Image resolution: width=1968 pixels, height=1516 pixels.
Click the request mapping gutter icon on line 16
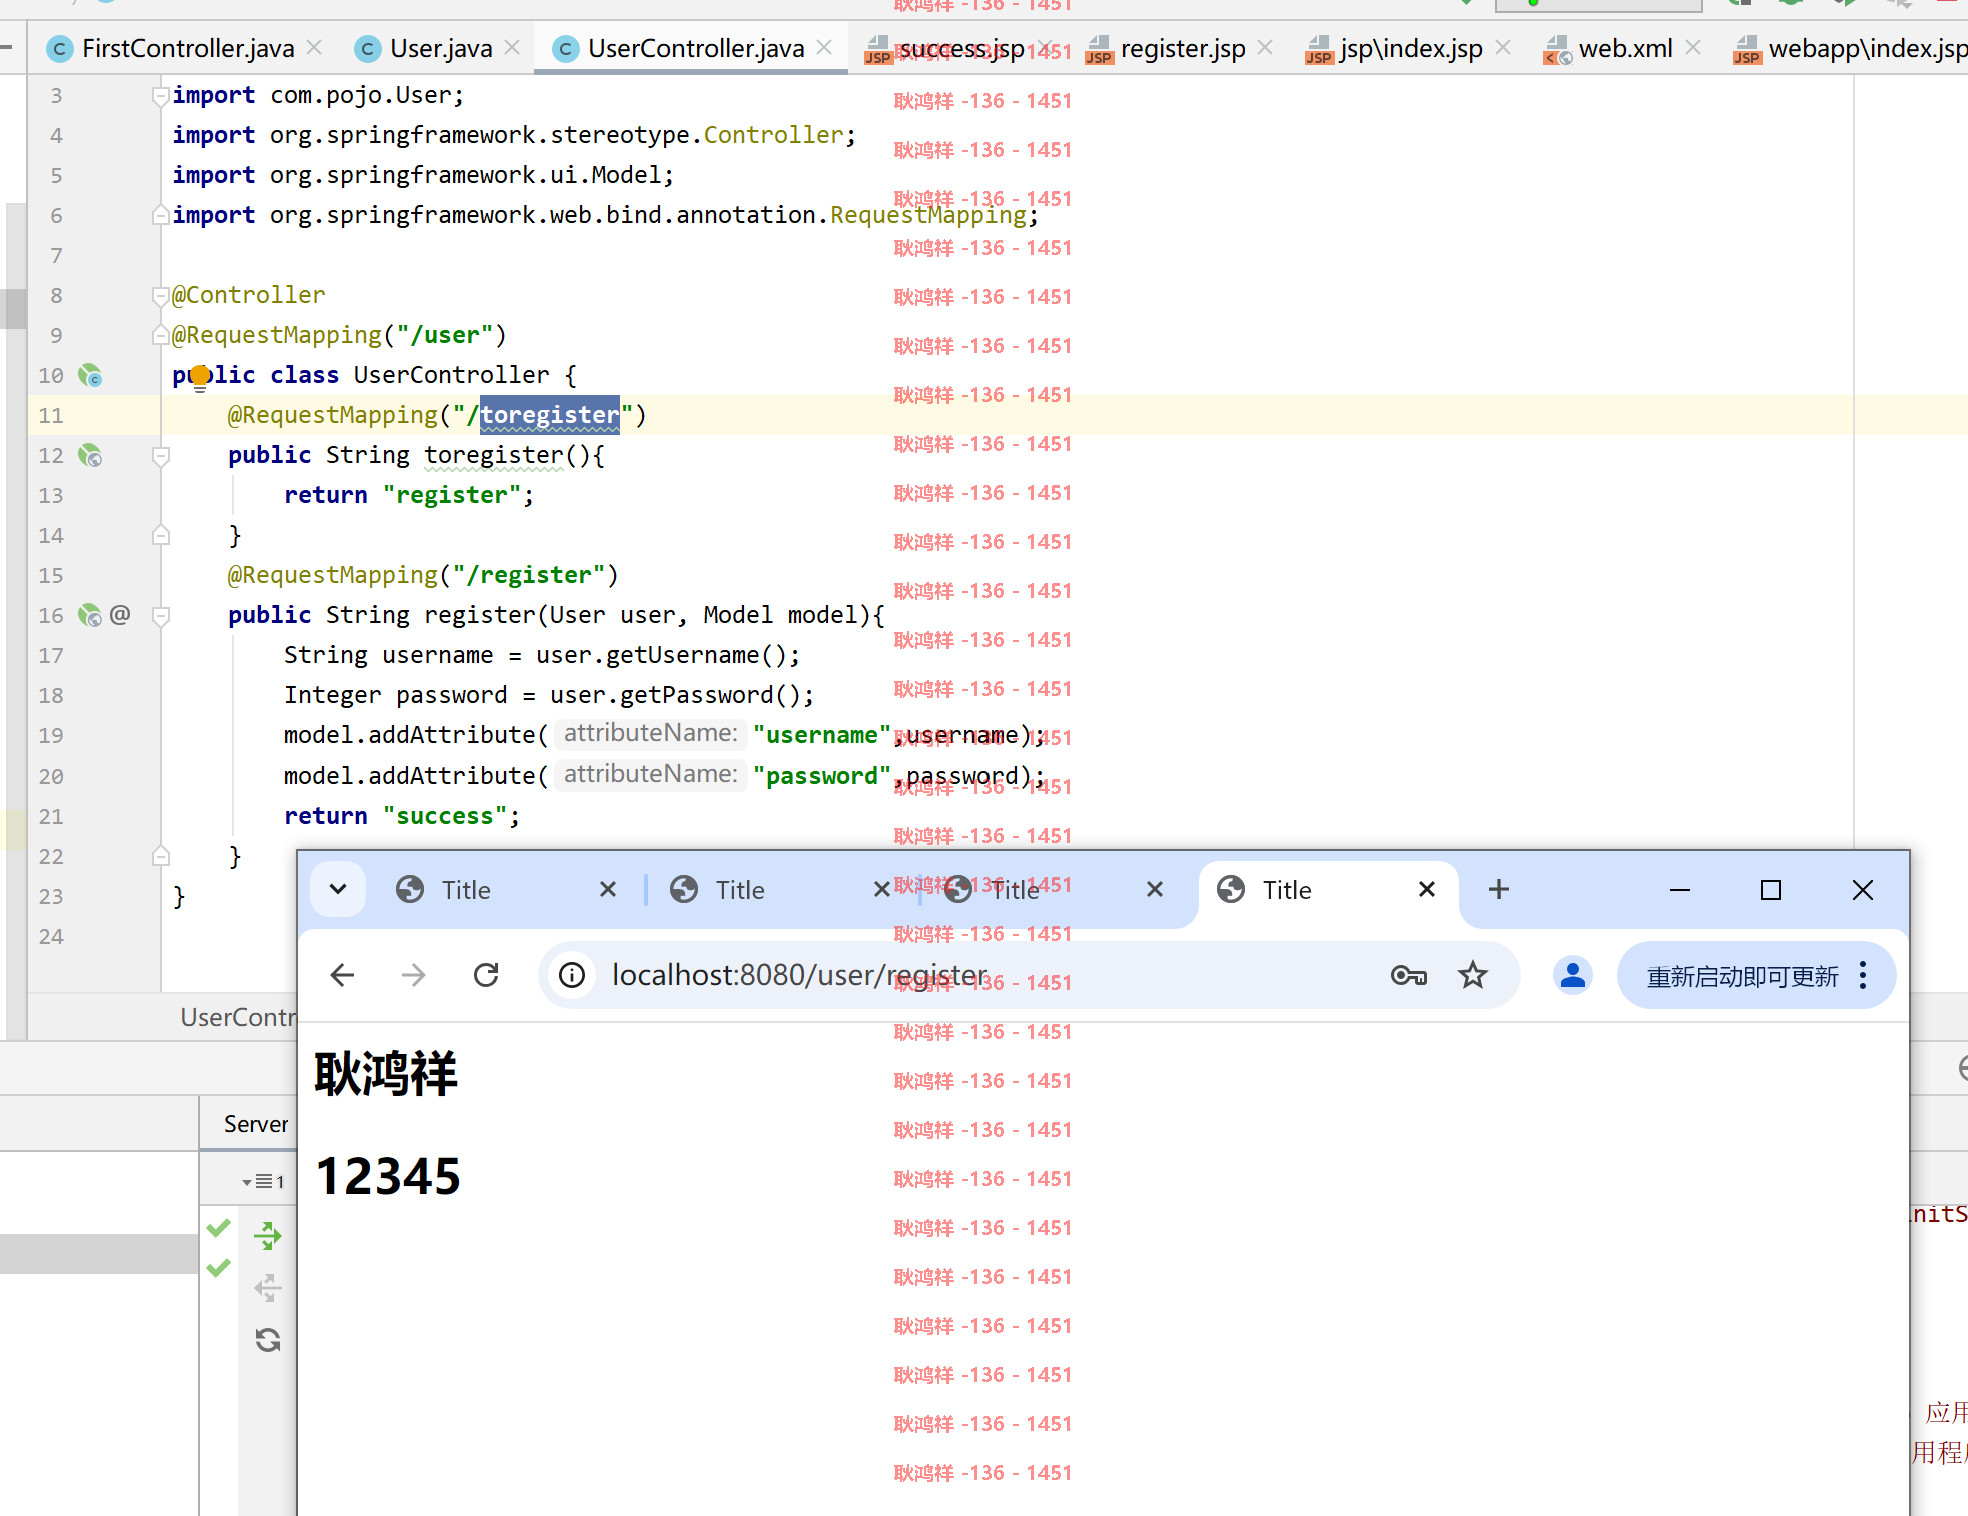[90, 615]
